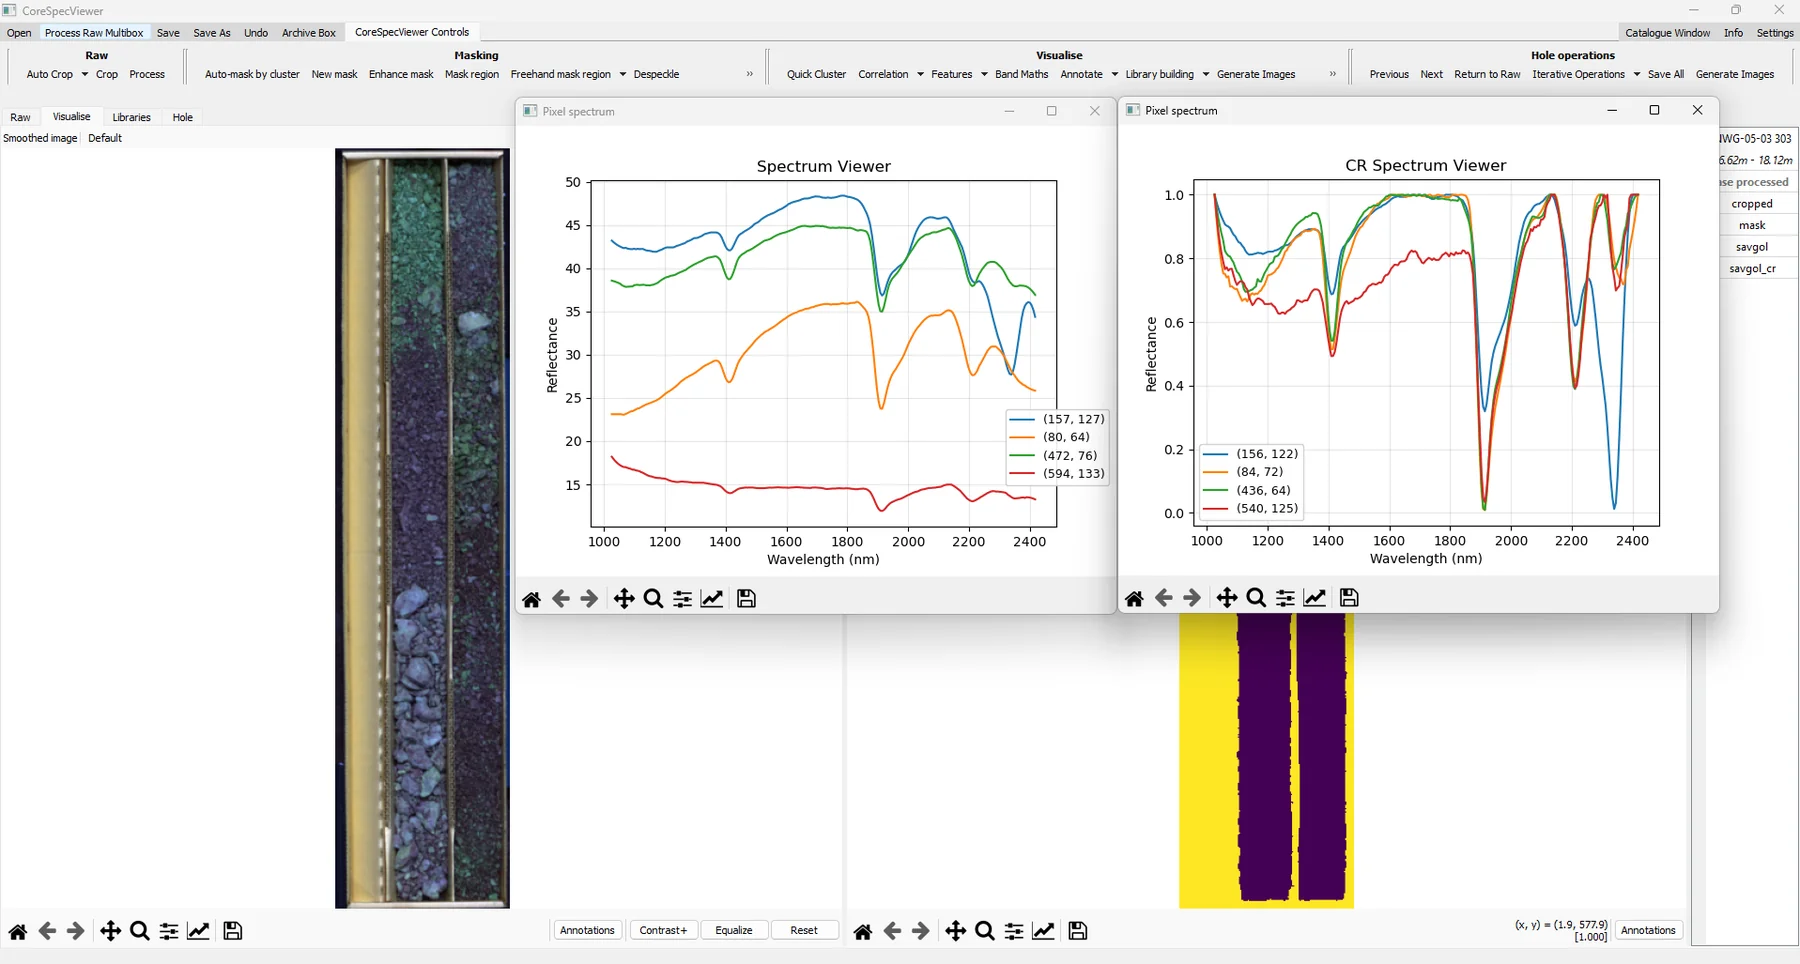Select the Smoothed image sub-tab

40,138
